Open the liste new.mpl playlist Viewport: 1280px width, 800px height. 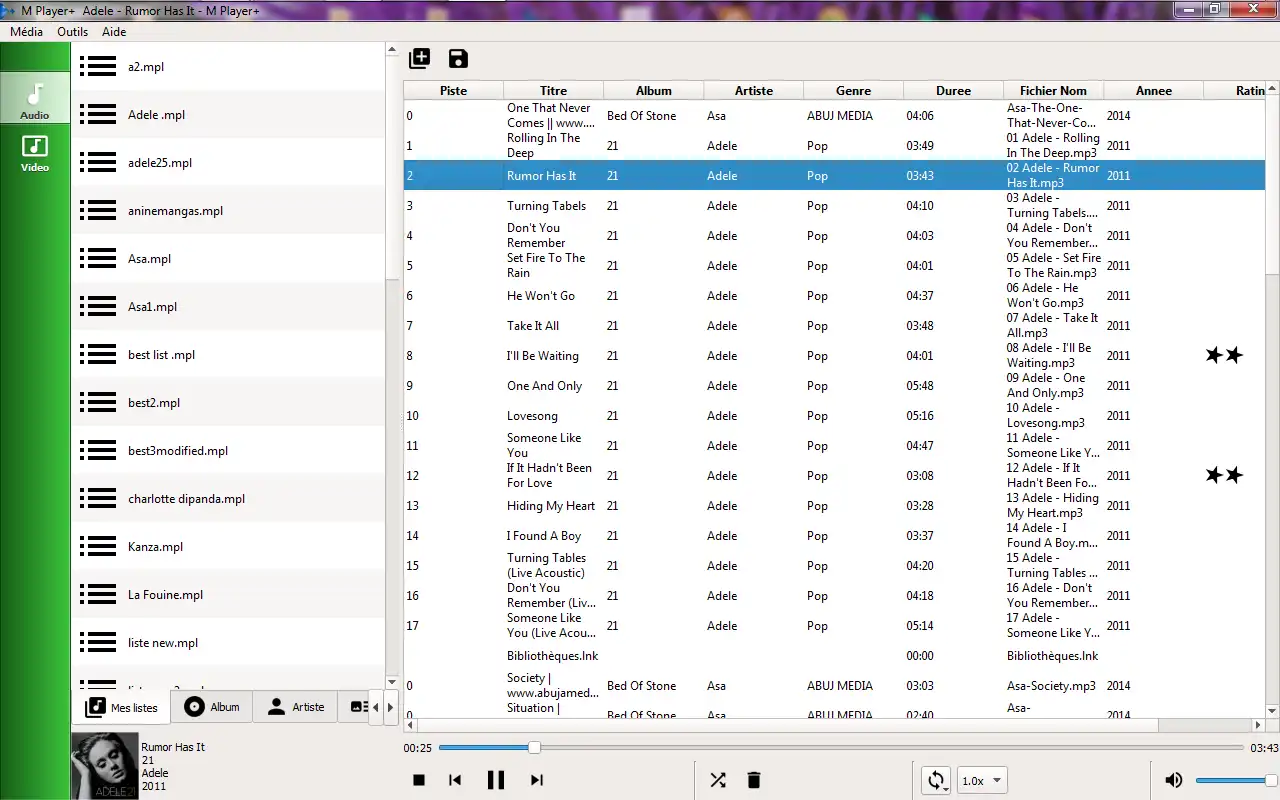coord(228,643)
